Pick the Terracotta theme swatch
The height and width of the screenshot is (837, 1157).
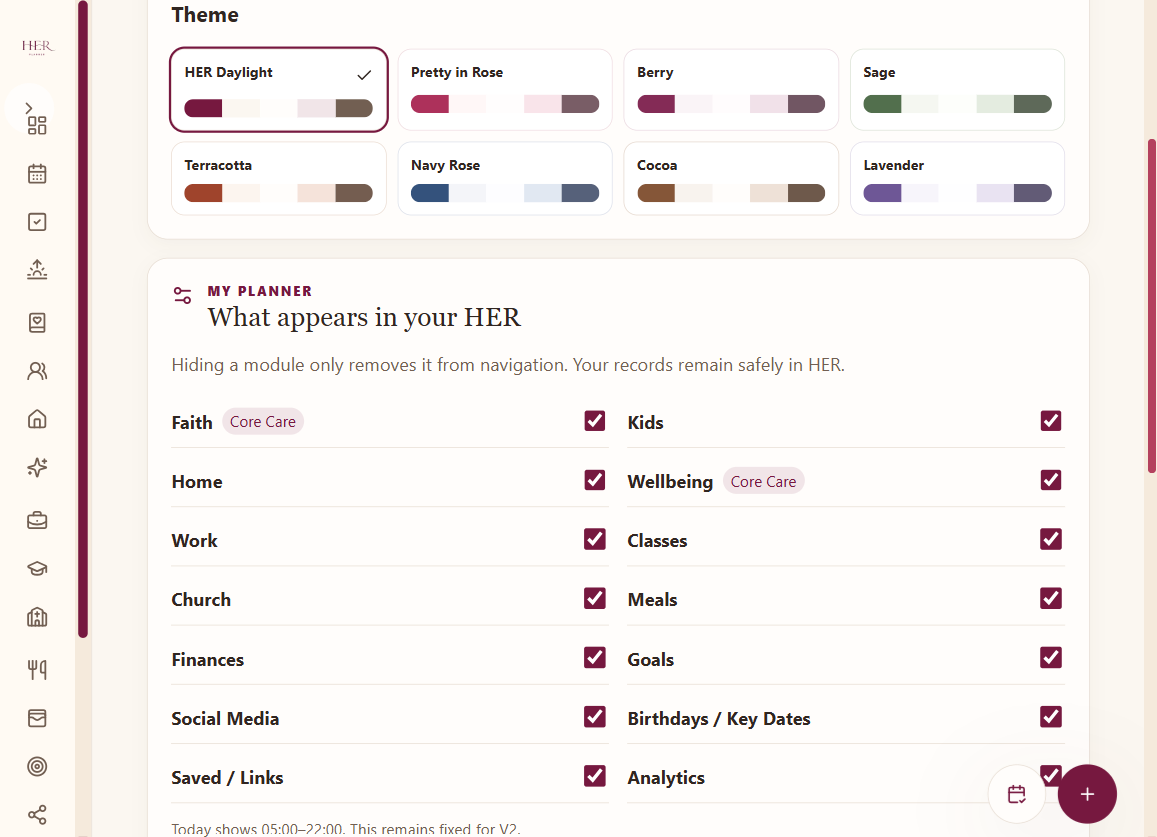click(x=279, y=179)
